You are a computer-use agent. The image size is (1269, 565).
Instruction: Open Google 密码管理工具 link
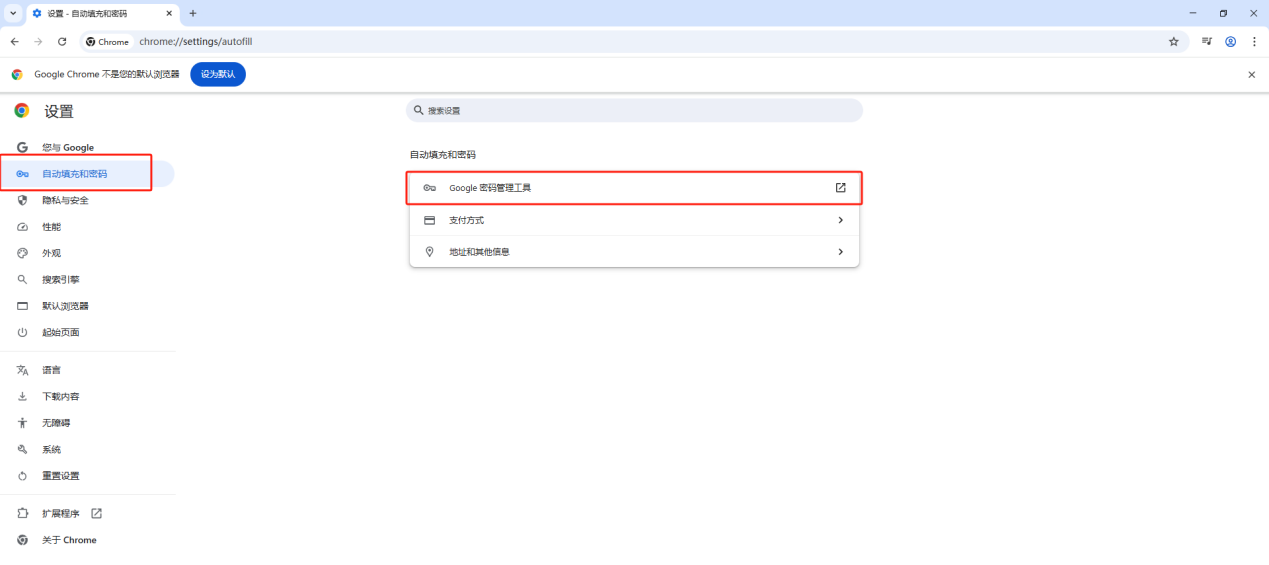coord(634,188)
